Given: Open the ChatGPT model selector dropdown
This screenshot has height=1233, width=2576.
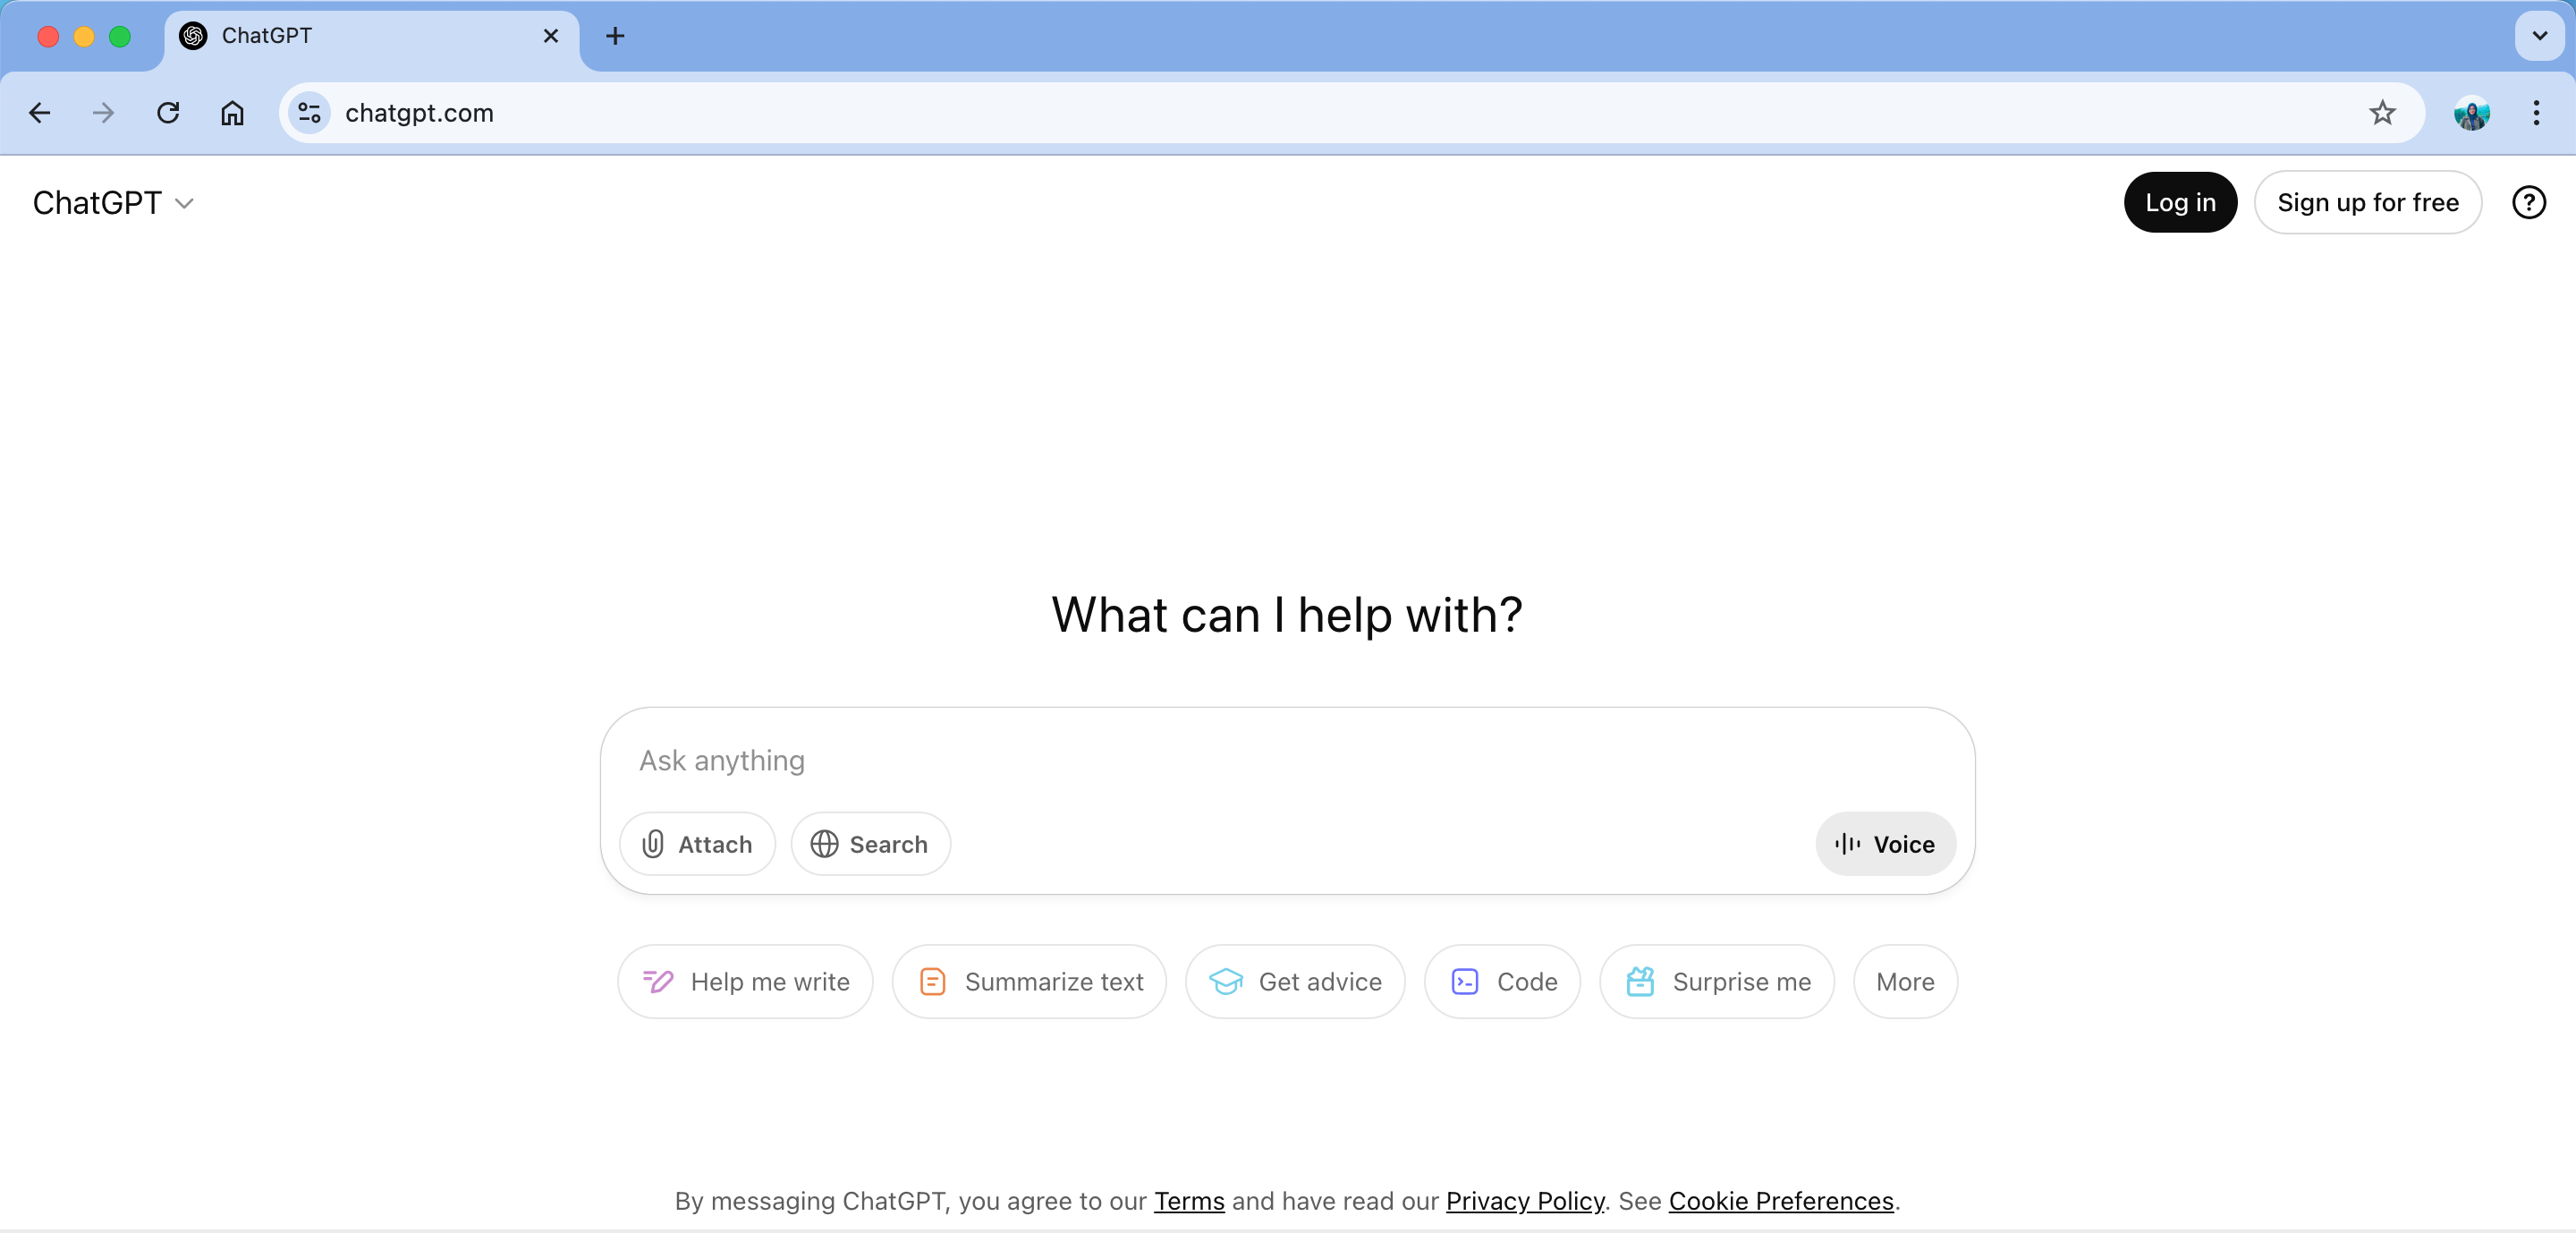Looking at the screenshot, I should point(113,203).
